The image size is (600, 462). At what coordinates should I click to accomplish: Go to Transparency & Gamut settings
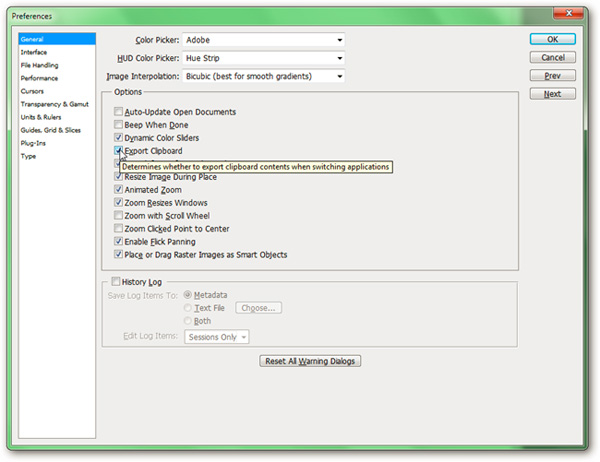(x=54, y=104)
